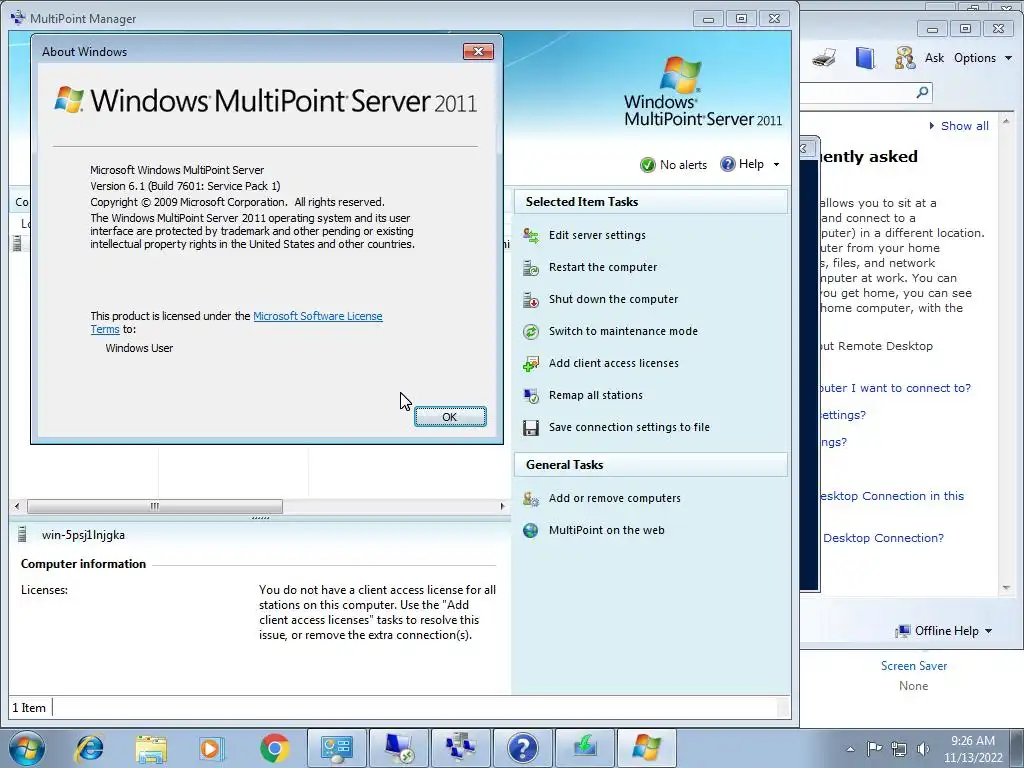The image size is (1024, 768).
Task: Open the Options dropdown in Help window
Action: pyautogui.click(x=983, y=58)
